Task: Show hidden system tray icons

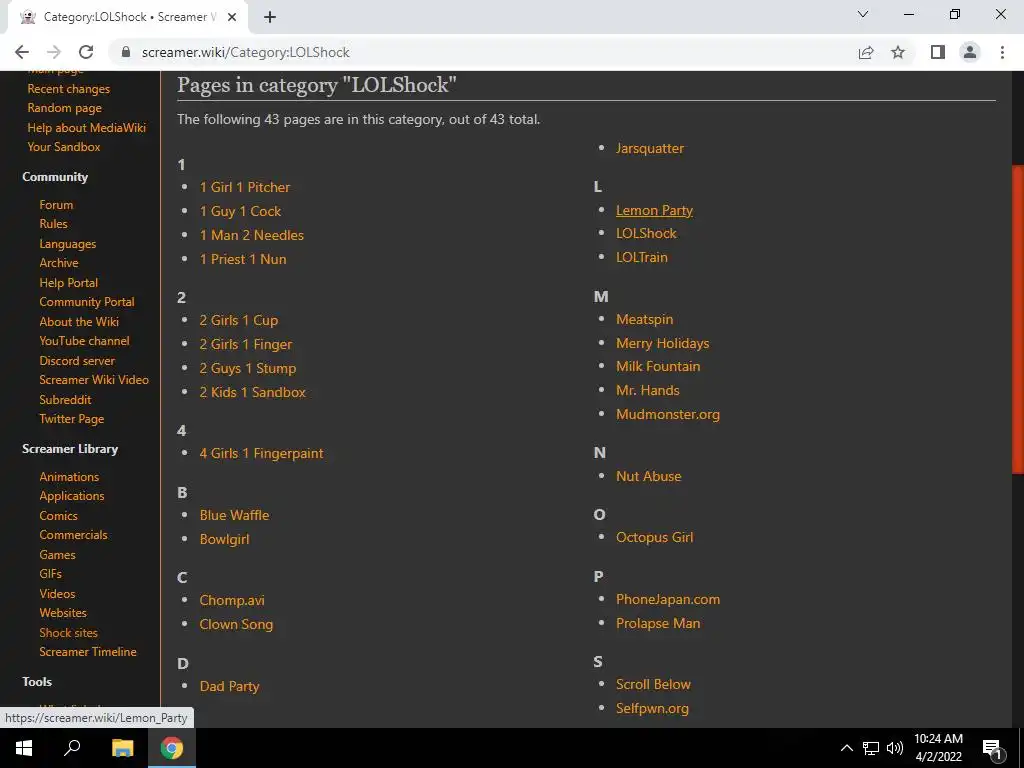Action: pos(846,748)
